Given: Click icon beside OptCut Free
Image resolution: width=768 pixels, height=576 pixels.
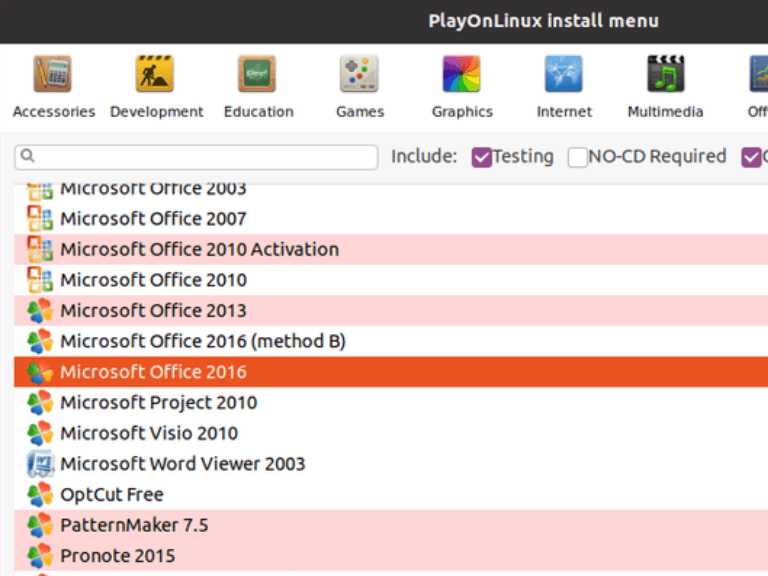Looking at the screenshot, I should click(x=40, y=495).
